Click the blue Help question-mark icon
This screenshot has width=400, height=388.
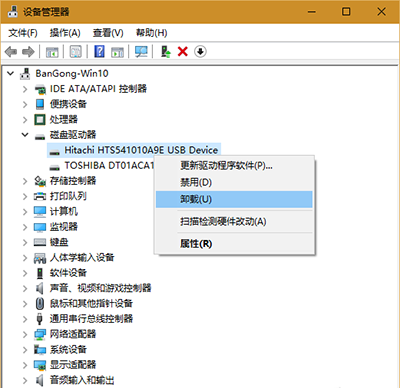tap(99, 52)
